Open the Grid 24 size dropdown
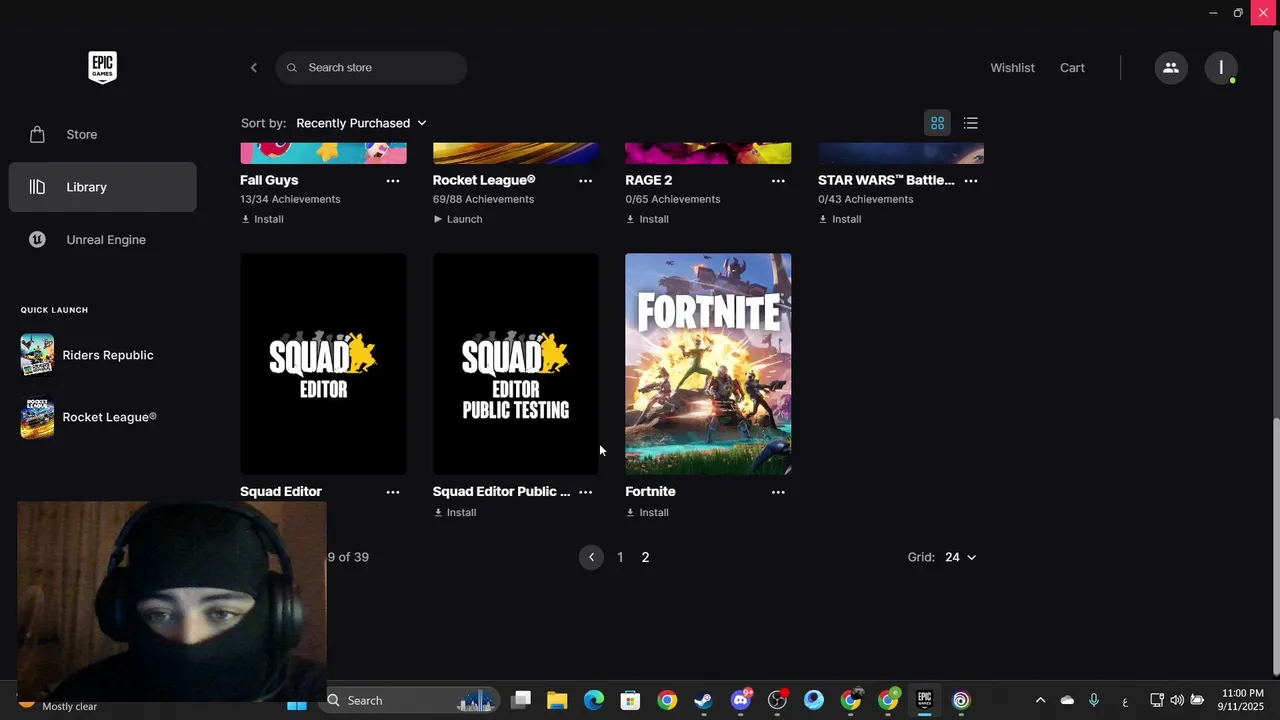Image resolution: width=1280 pixels, height=720 pixels. pos(960,557)
